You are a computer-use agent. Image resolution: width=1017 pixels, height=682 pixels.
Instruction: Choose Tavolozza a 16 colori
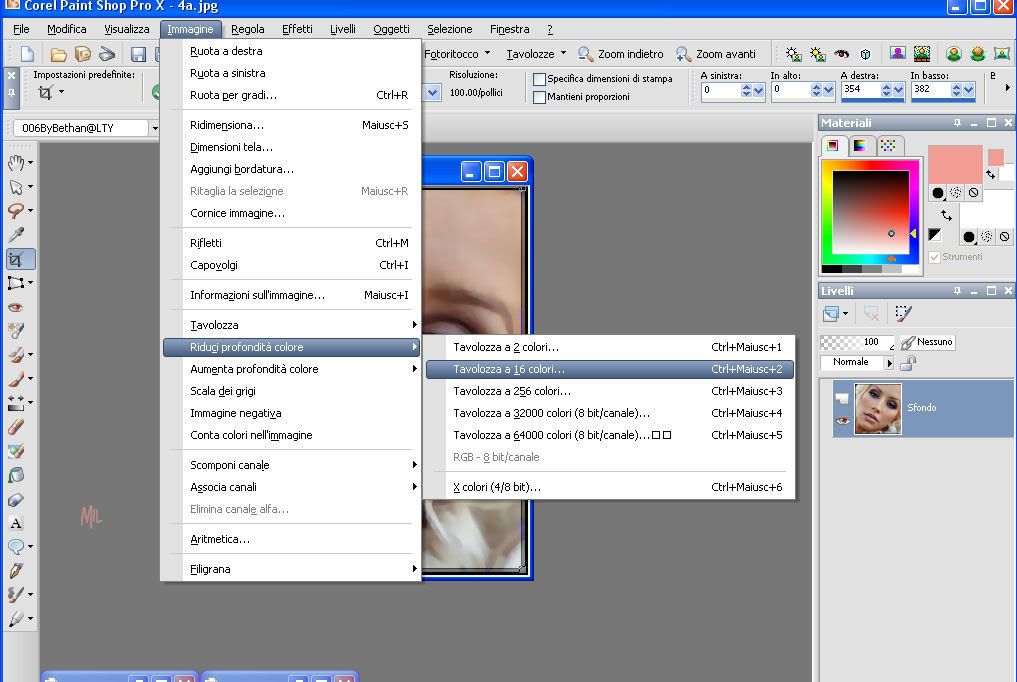point(610,369)
